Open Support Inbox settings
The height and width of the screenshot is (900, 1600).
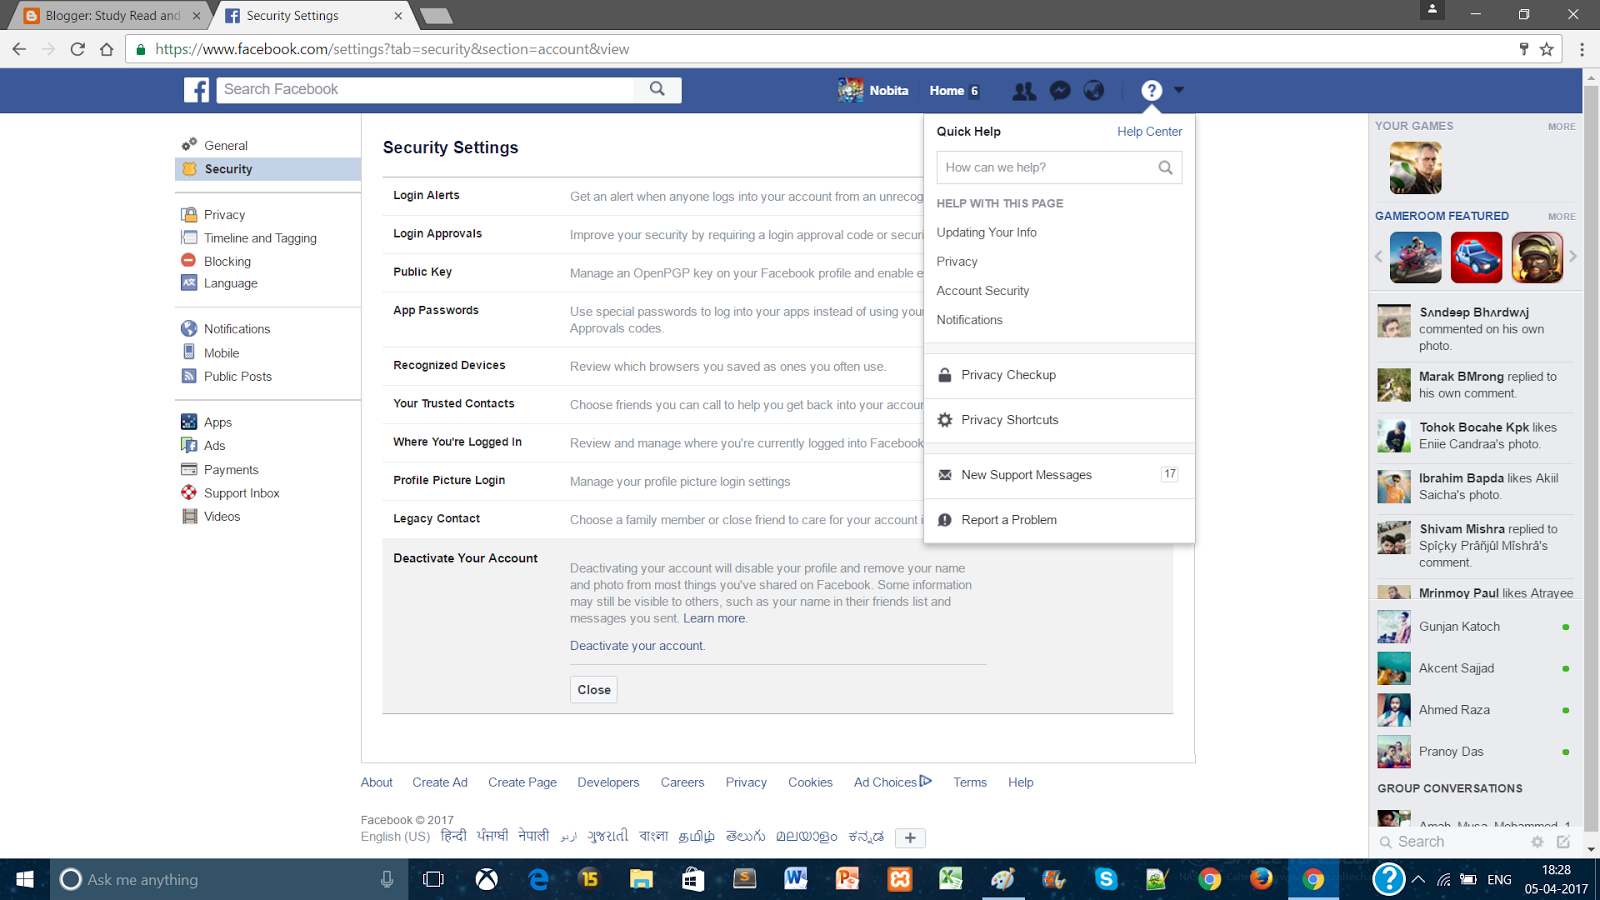coord(242,493)
